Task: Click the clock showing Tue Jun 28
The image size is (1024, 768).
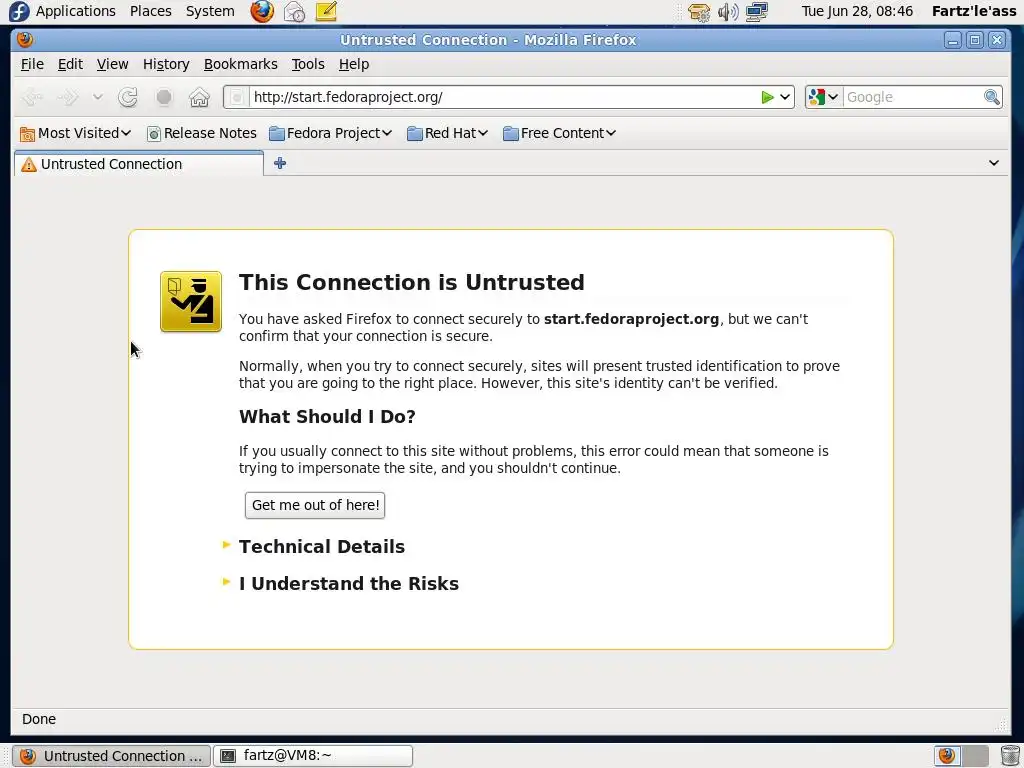Action: [x=857, y=11]
